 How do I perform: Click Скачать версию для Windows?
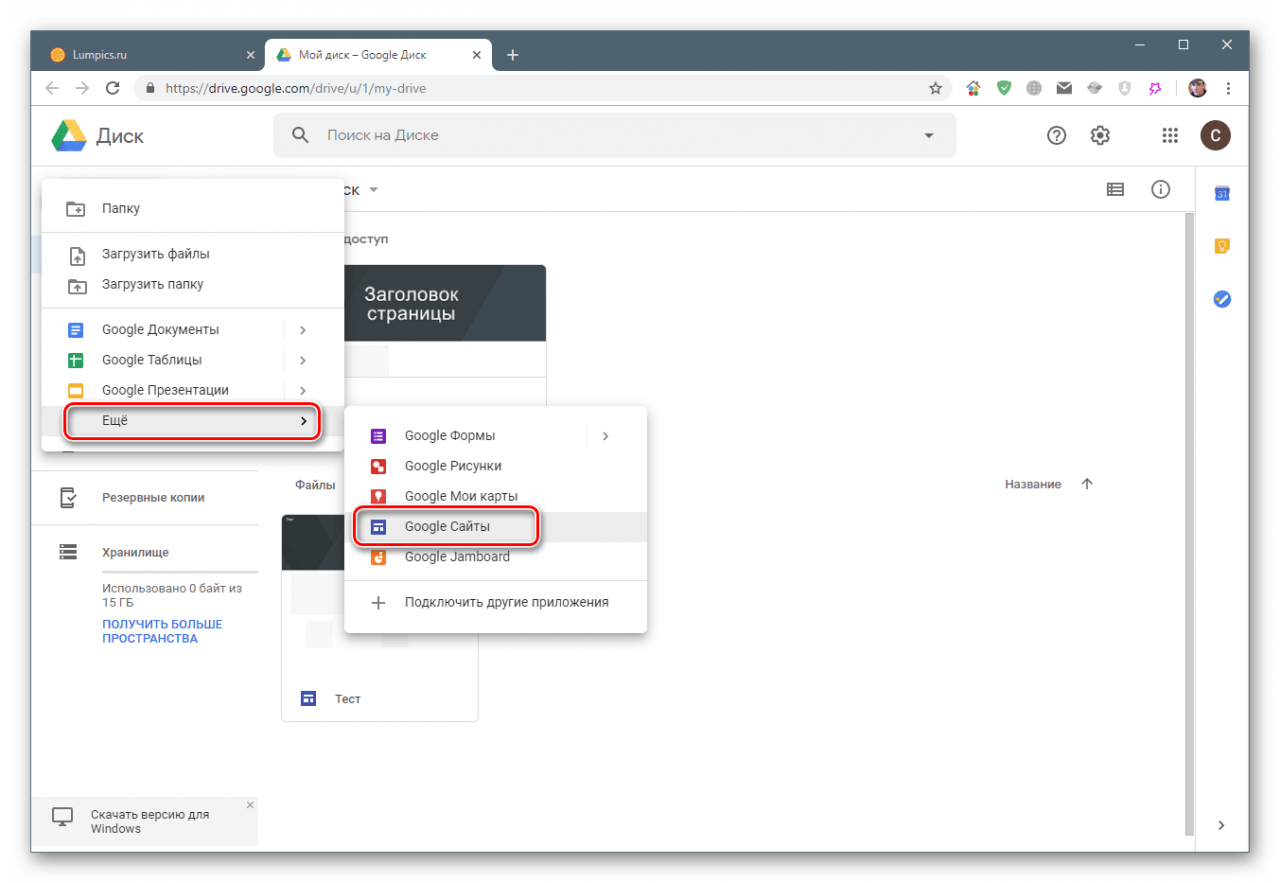[150, 821]
